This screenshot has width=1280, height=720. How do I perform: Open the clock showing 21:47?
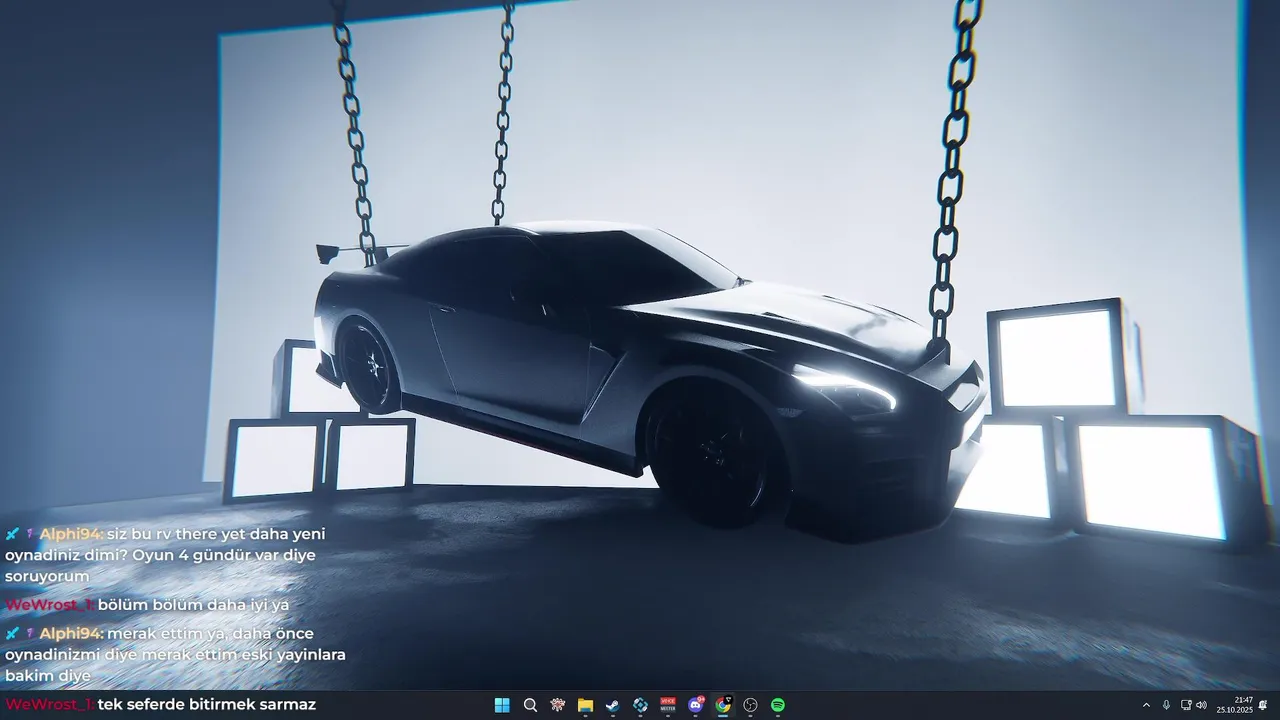tap(1234, 705)
